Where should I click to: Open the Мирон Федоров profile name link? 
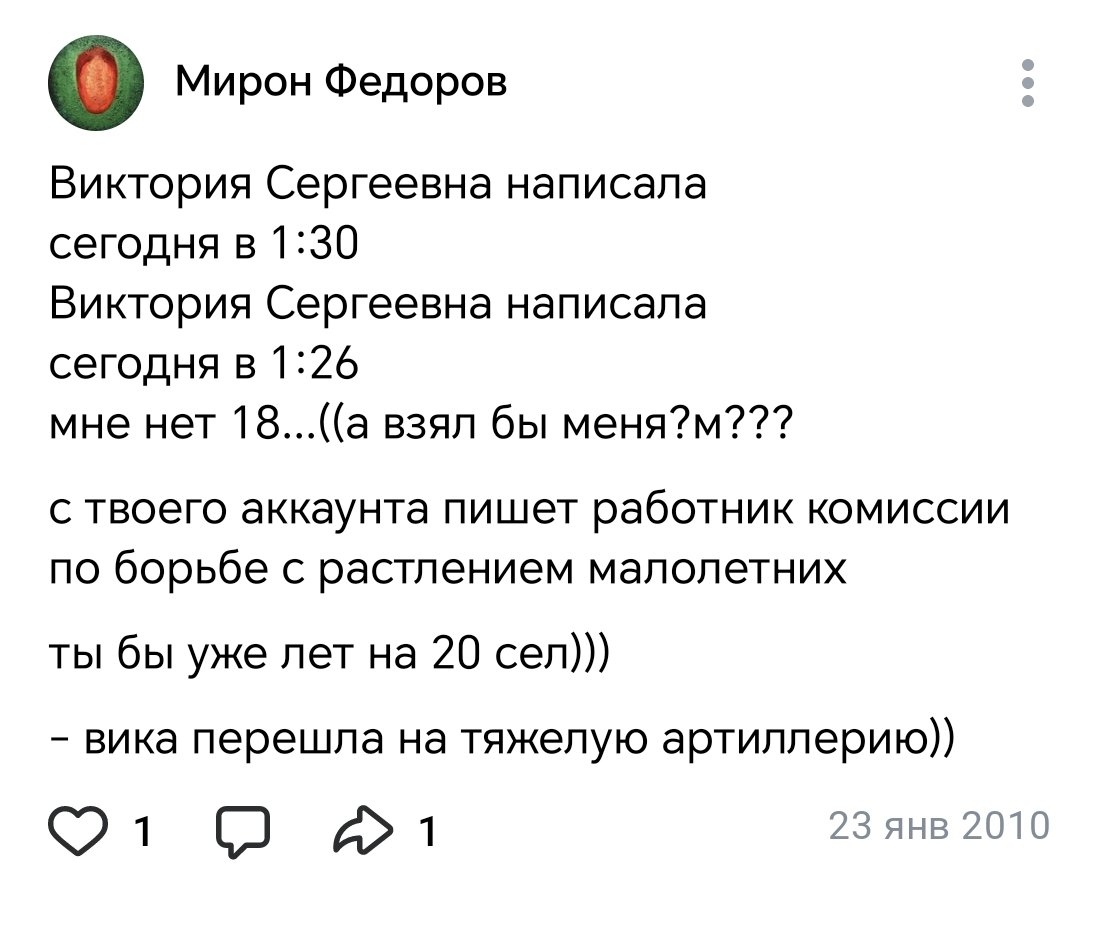[x=341, y=81]
